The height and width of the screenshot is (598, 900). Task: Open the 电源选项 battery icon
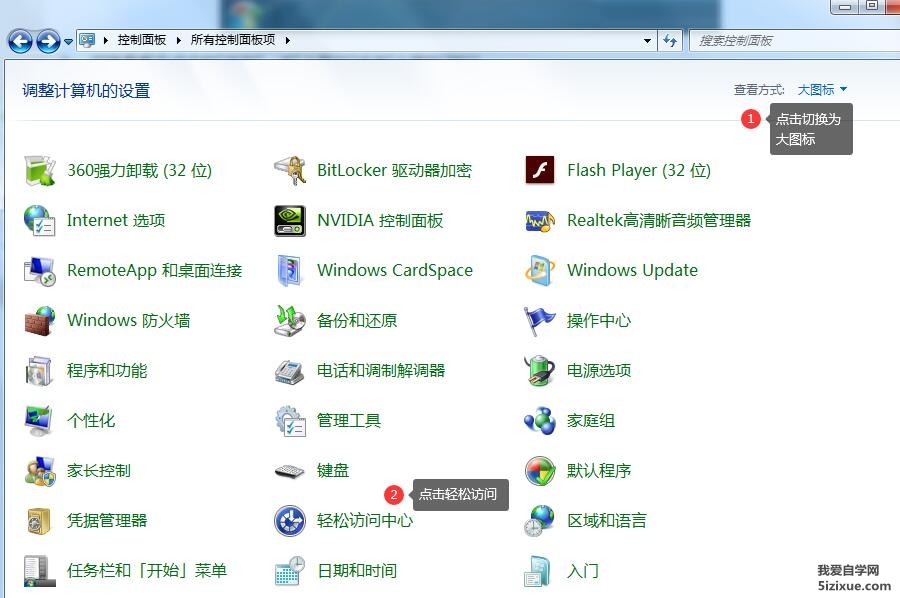click(x=540, y=370)
